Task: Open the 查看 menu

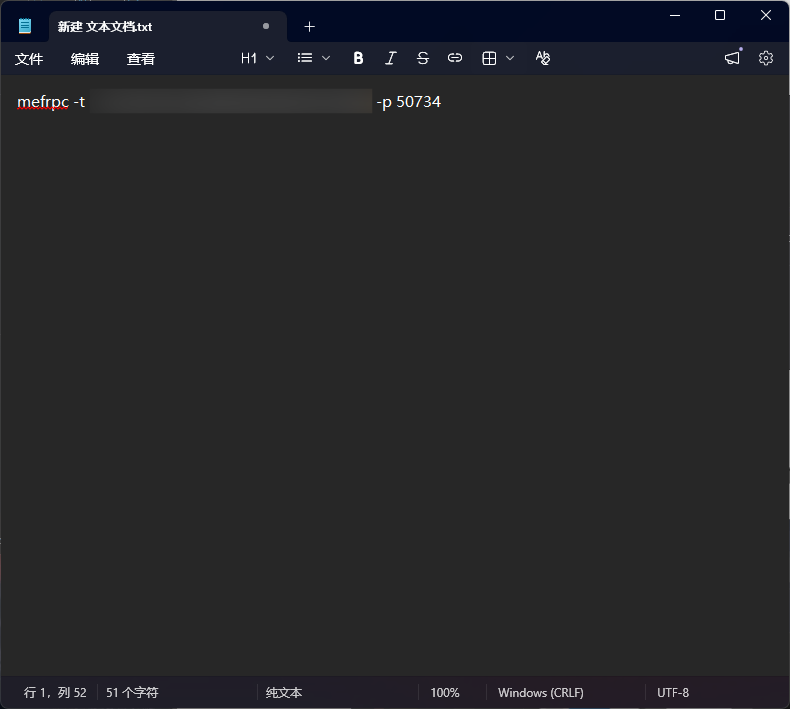Action: click(x=141, y=59)
